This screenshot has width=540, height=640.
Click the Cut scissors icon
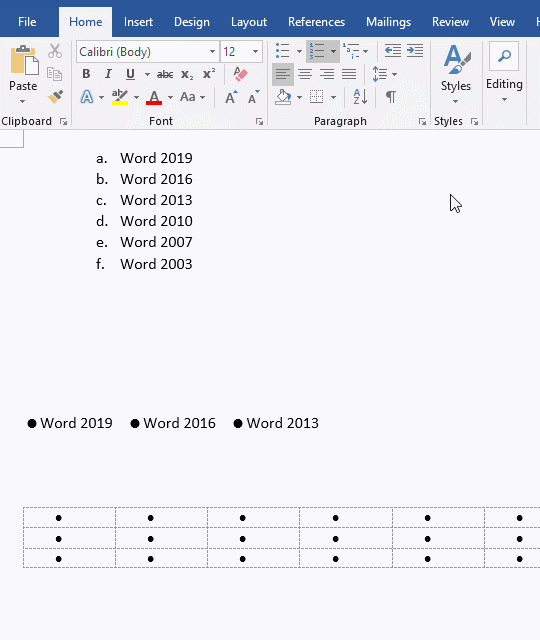pyautogui.click(x=55, y=51)
